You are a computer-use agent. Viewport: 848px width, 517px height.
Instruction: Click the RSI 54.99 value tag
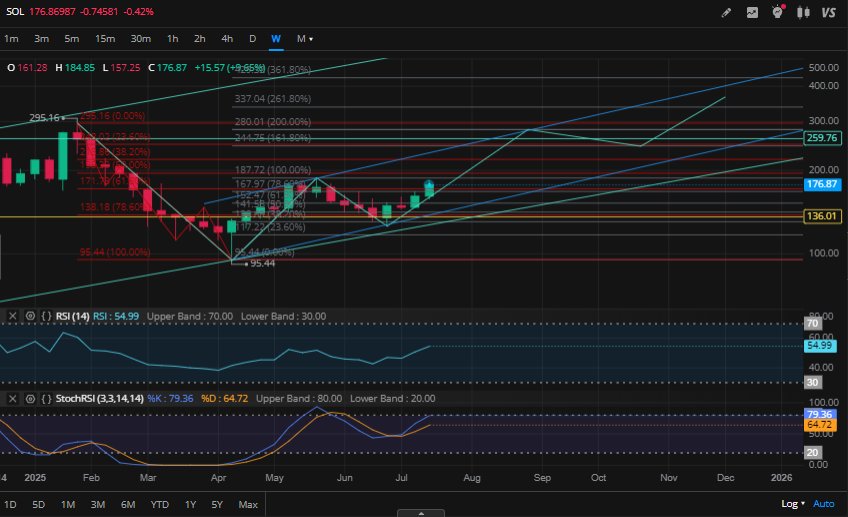click(x=820, y=346)
